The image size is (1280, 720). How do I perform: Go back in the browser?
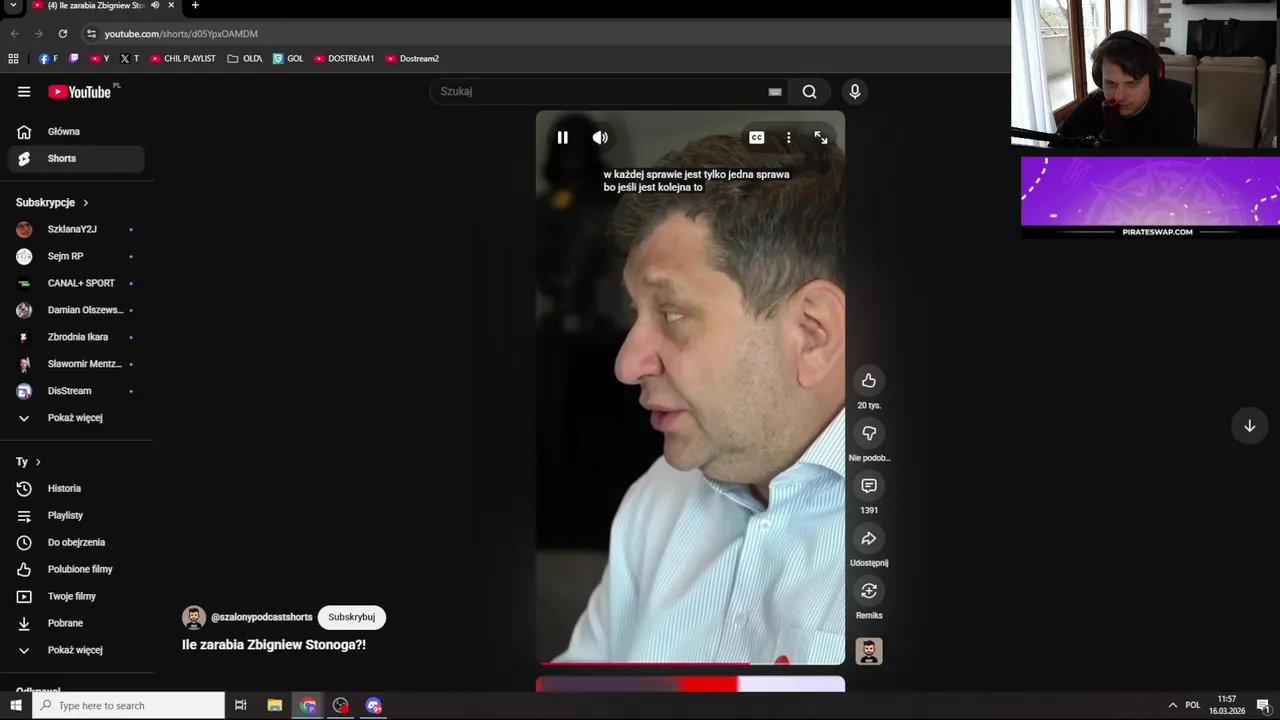coord(15,34)
